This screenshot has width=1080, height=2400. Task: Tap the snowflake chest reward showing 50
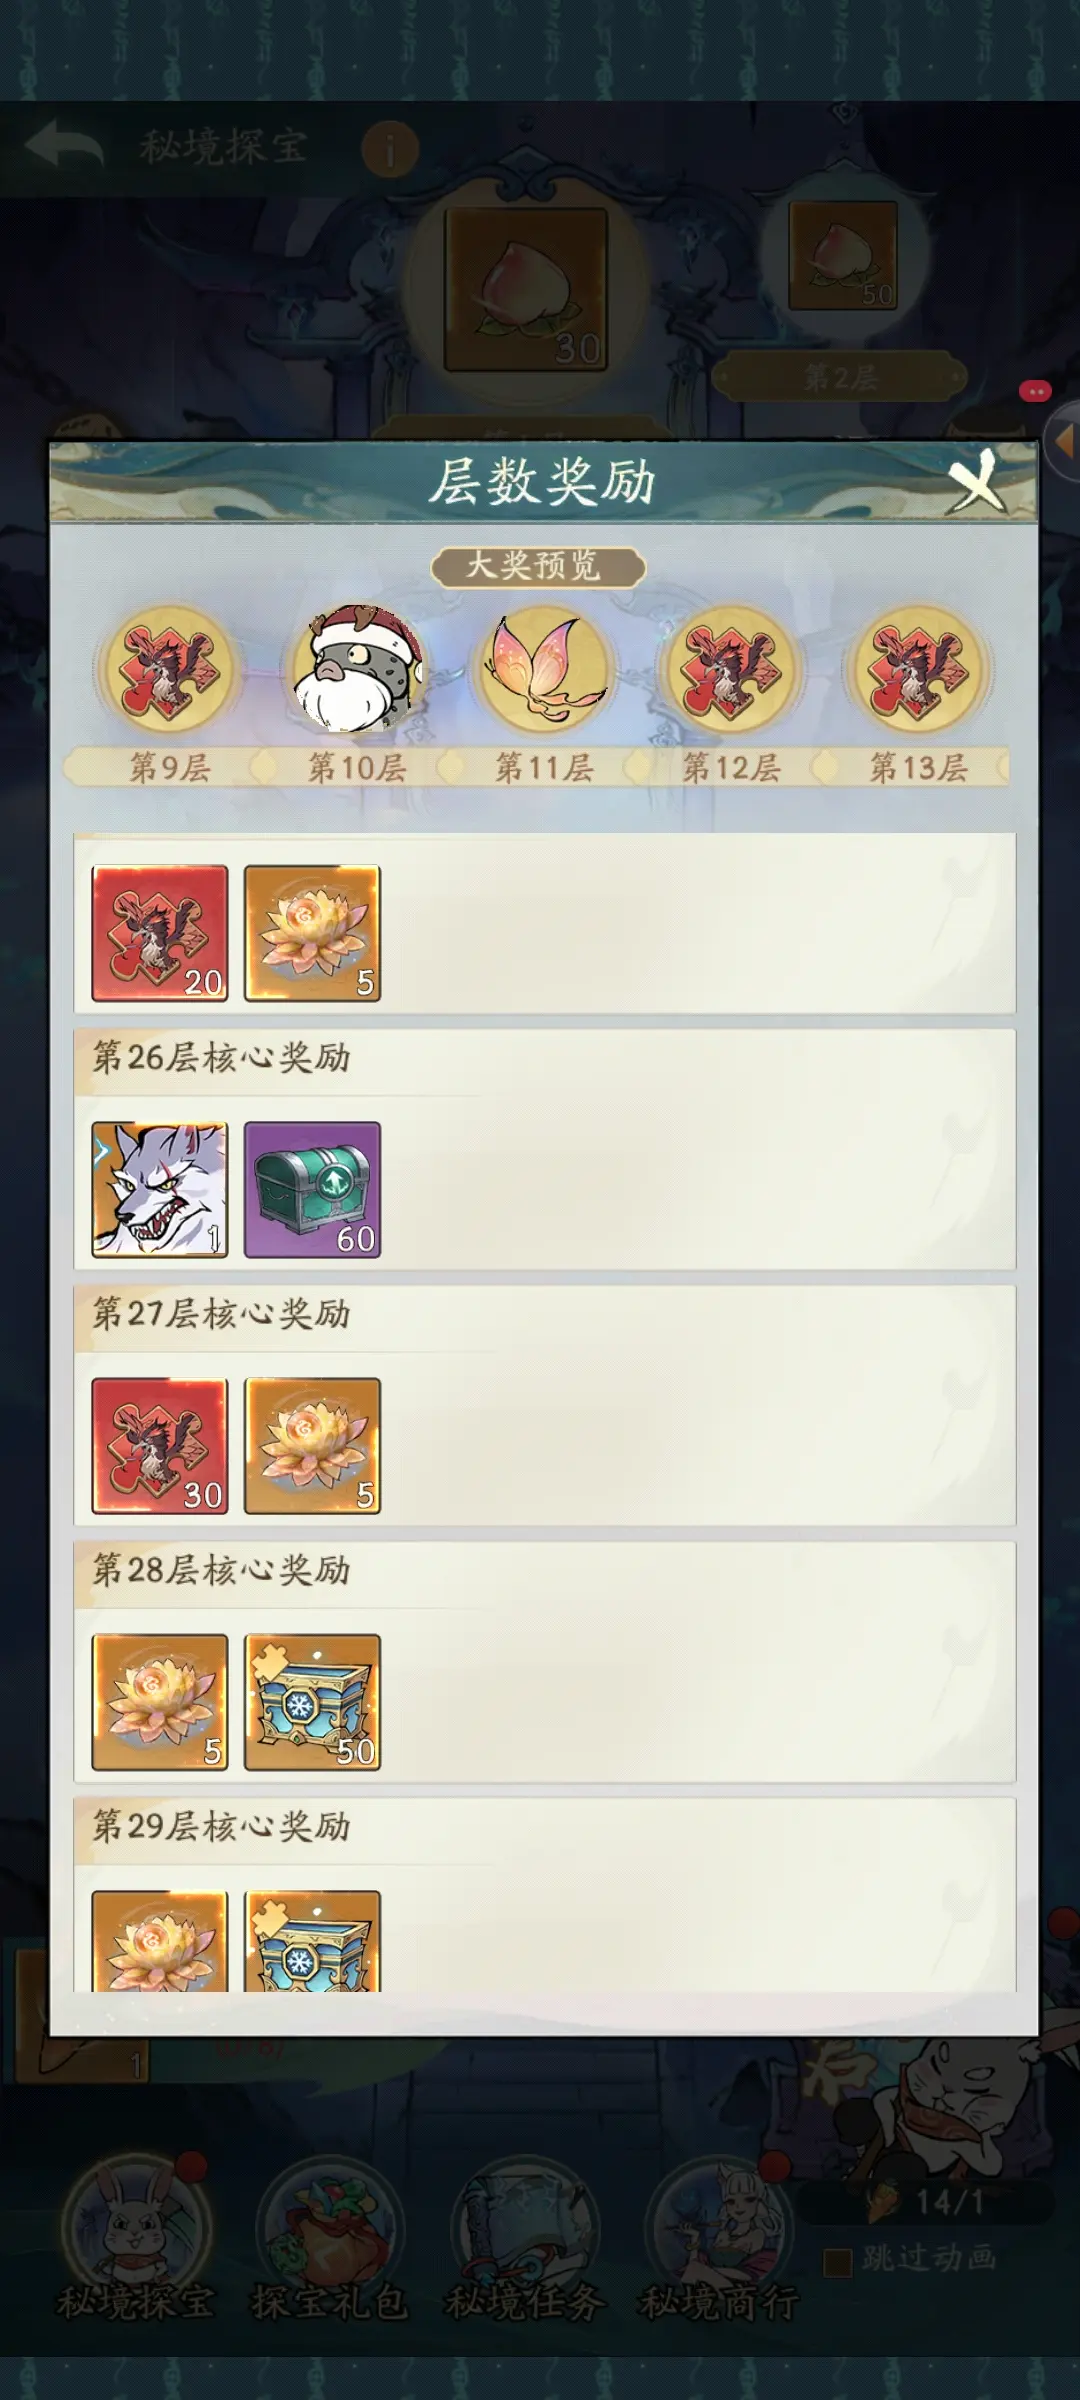pyautogui.click(x=312, y=1702)
